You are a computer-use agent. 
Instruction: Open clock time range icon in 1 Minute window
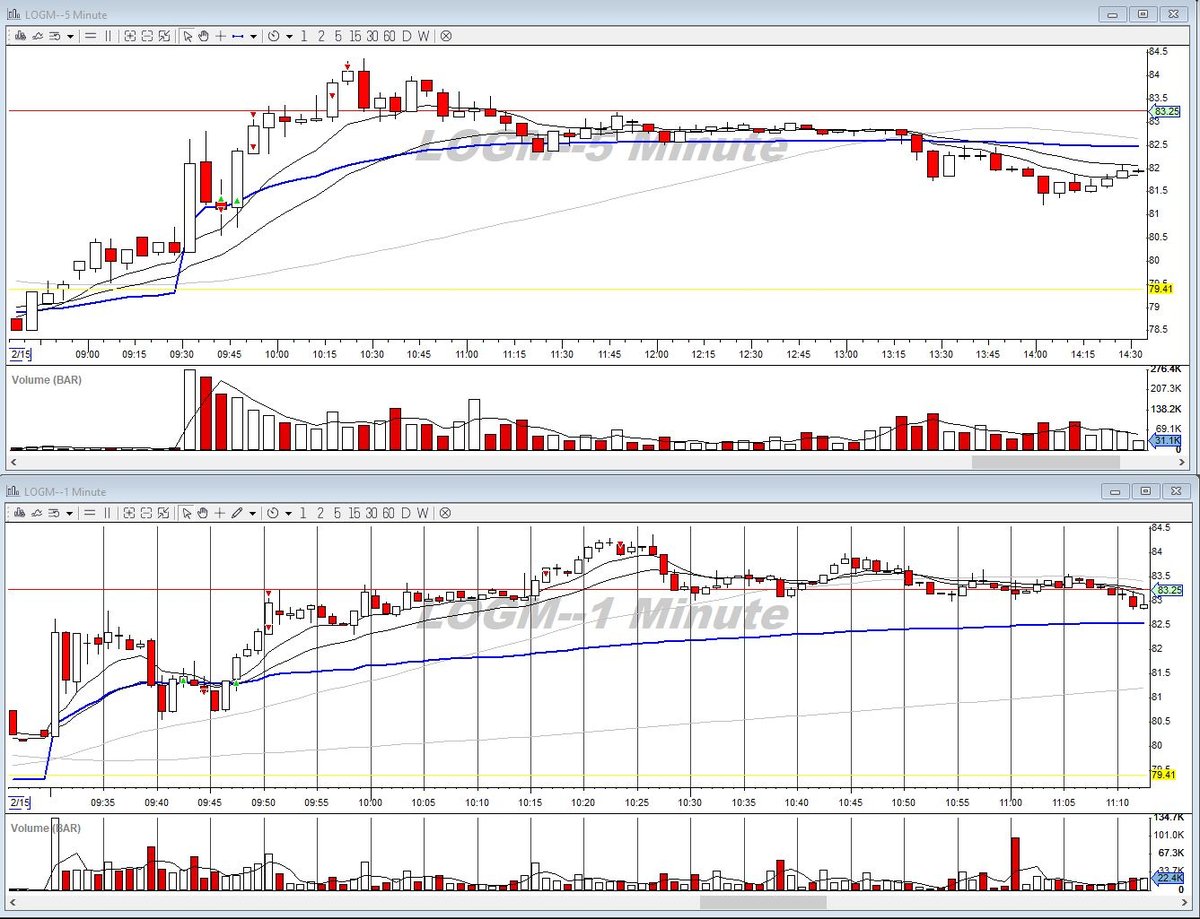(273, 512)
